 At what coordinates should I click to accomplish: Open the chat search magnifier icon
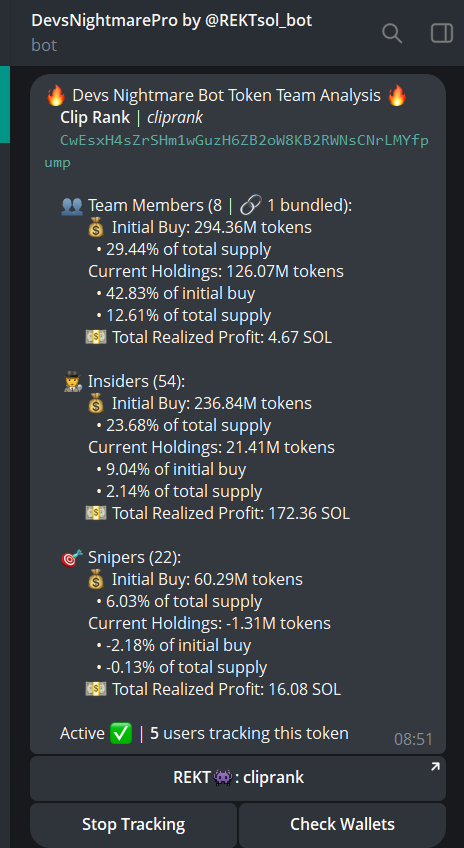click(392, 34)
